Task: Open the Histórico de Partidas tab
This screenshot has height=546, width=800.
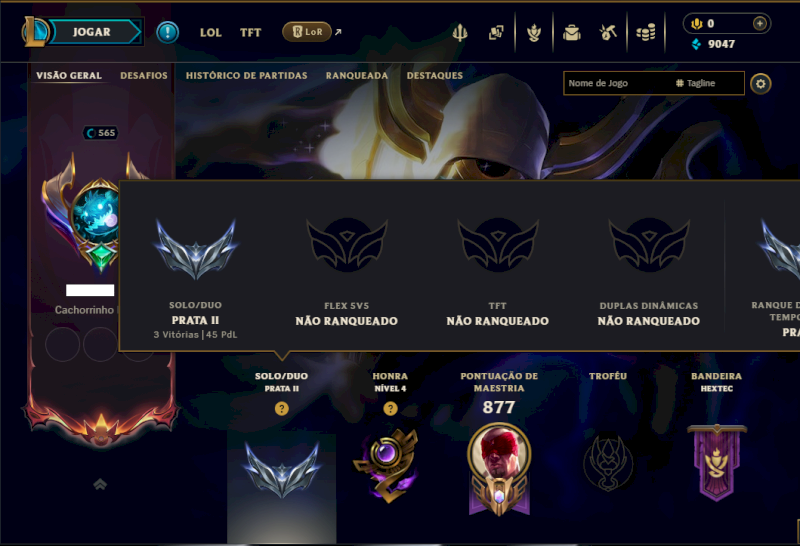Action: pyautogui.click(x=246, y=76)
